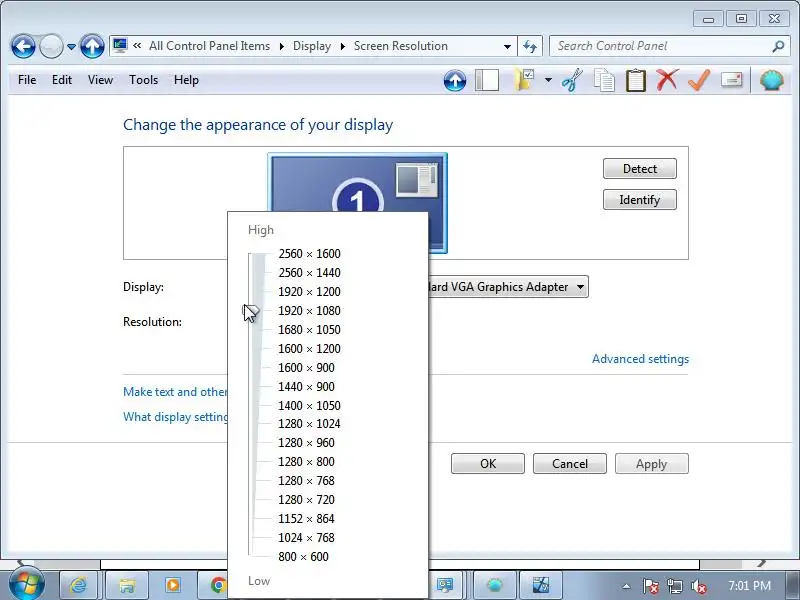This screenshot has height=600, width=800.
Task: Choose 1920 × 1080 resolution
Action: click(309, 310)
